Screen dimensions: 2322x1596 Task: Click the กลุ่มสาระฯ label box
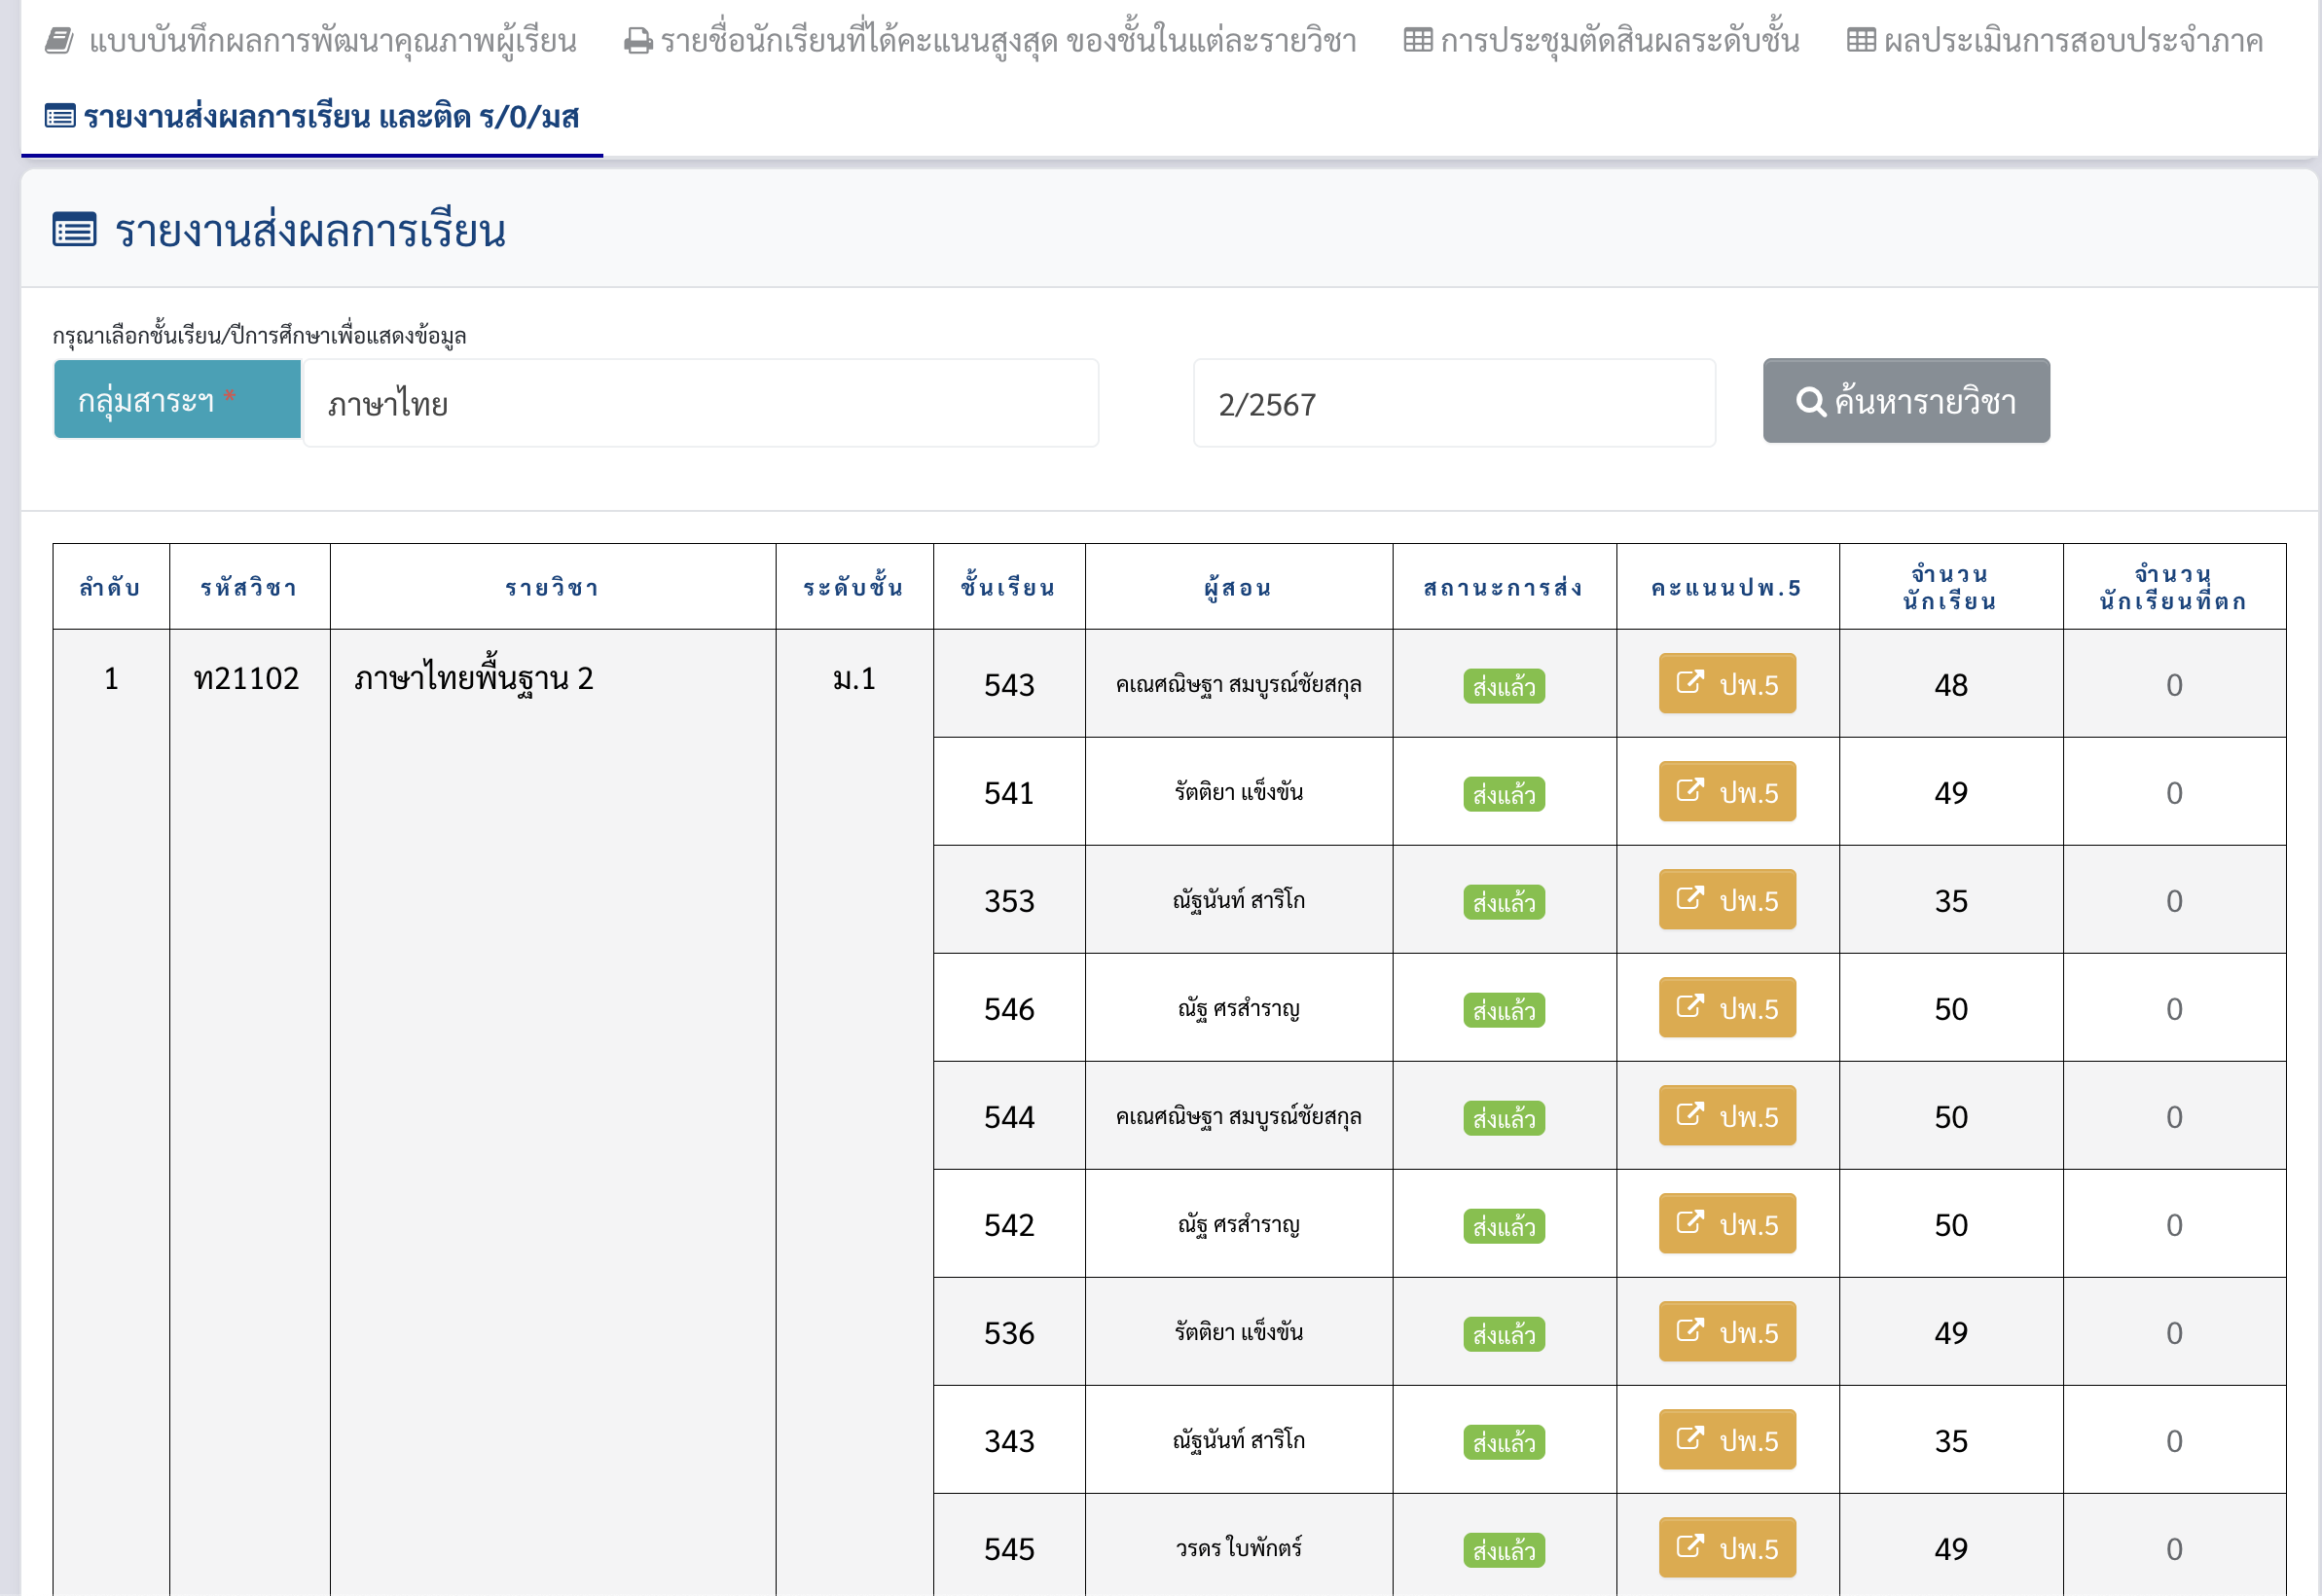click(x=177, y=401)
